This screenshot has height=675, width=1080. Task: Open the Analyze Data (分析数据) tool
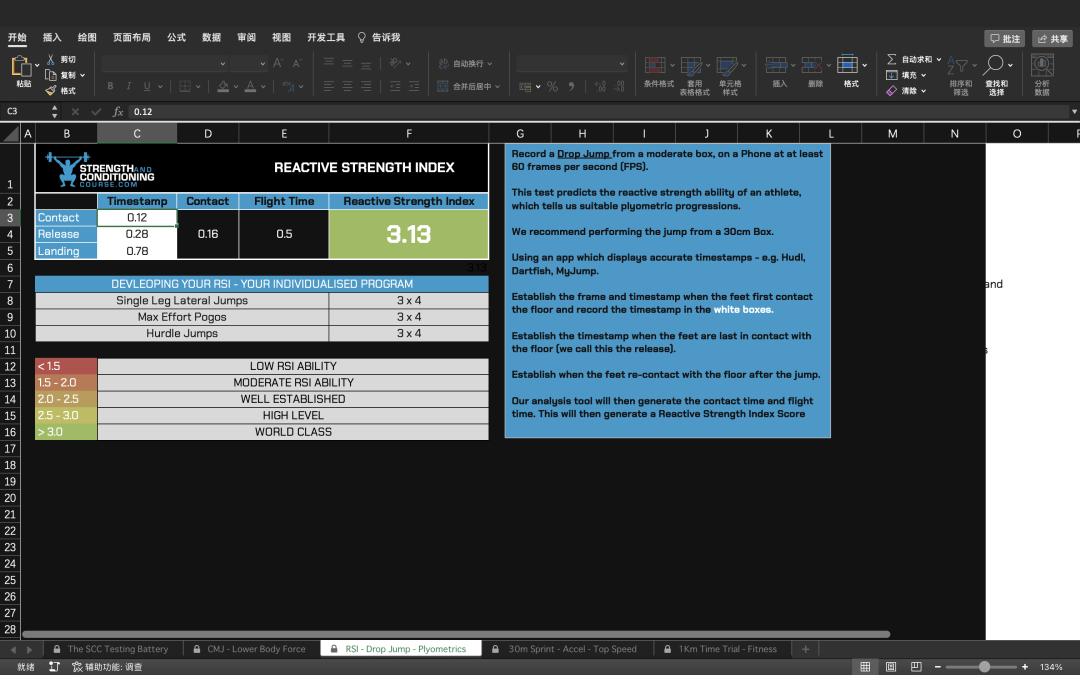1042,66
